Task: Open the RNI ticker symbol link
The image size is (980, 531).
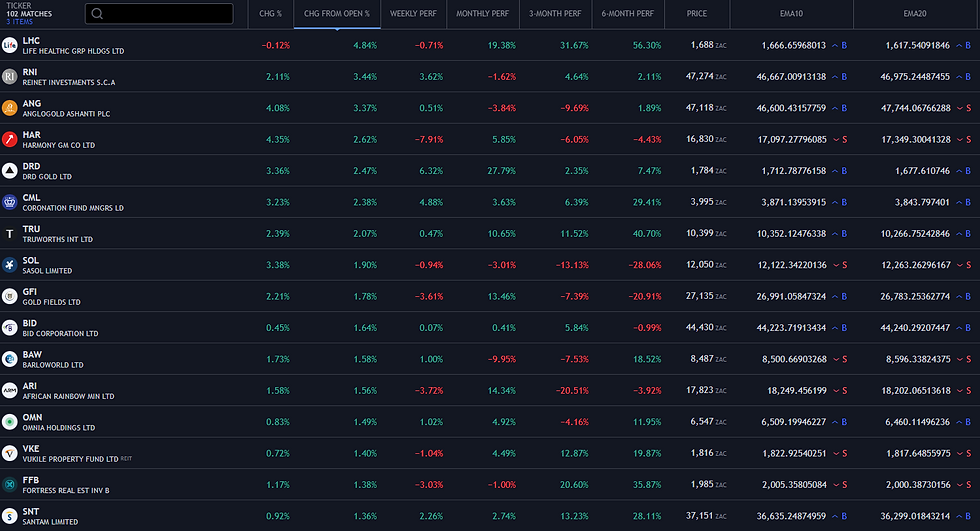Action: 31,71
